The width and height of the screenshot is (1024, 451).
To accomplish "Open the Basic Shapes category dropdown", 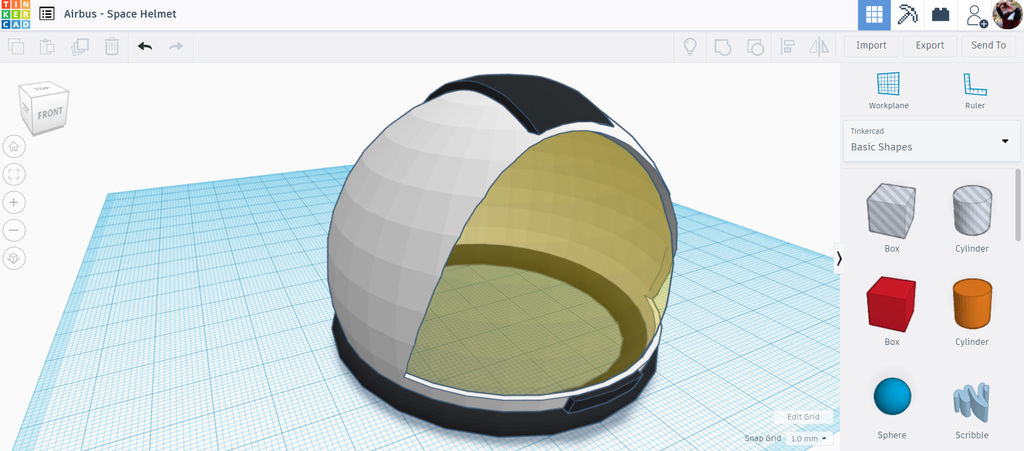I will (x=931, y=140).
